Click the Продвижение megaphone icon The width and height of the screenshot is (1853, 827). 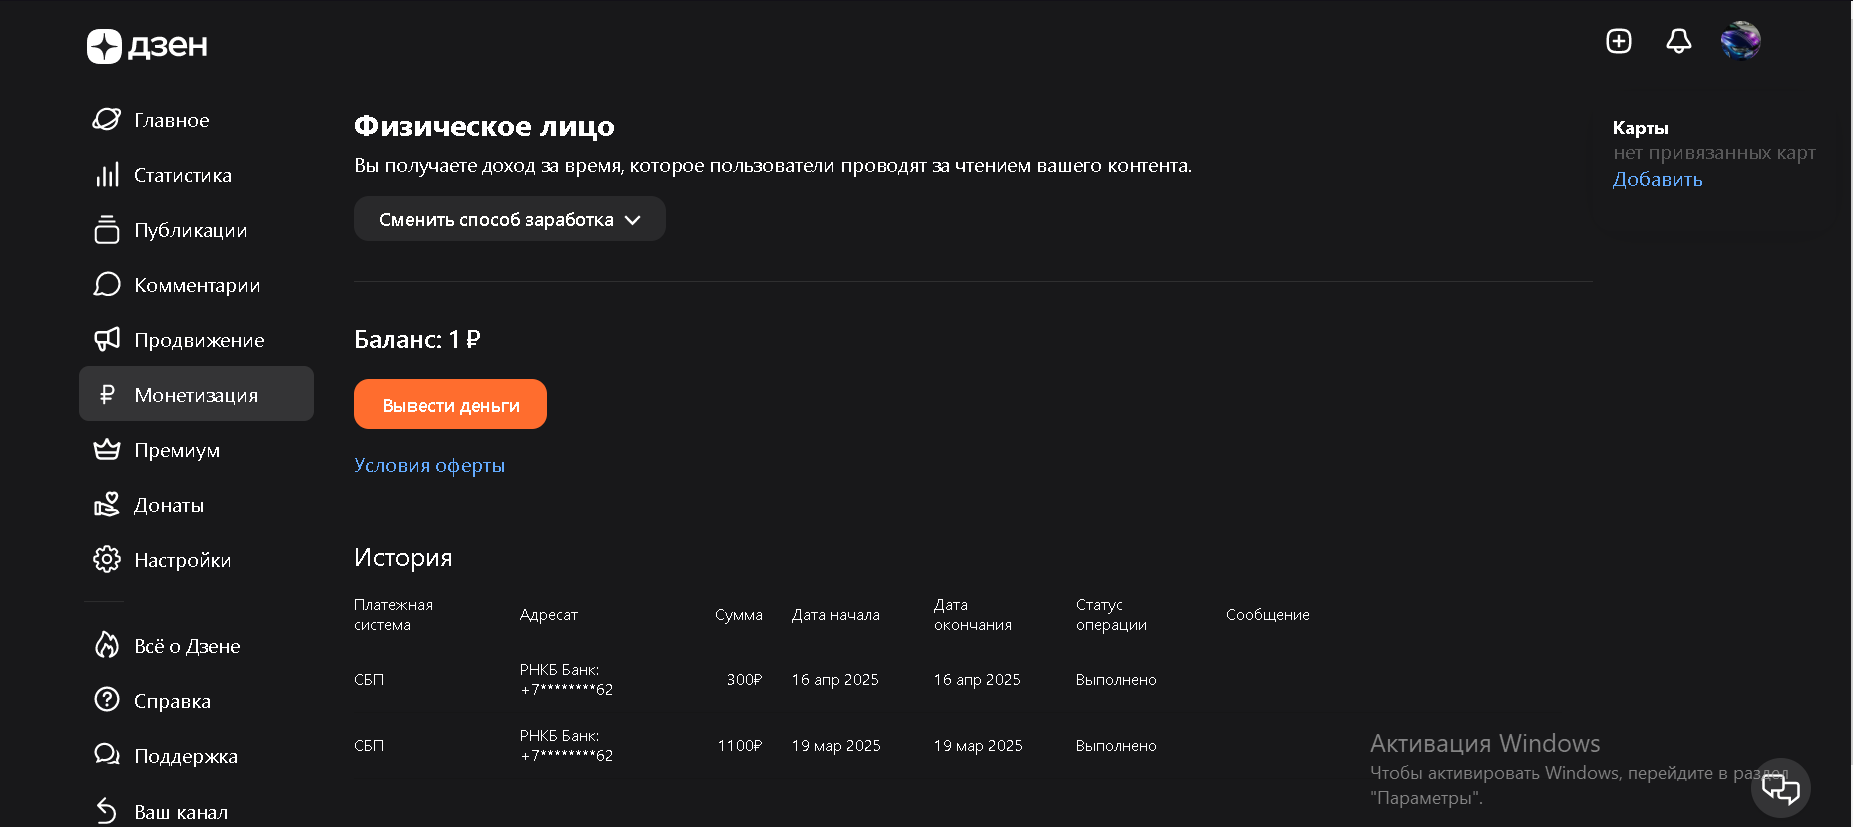tap(107, 340)
